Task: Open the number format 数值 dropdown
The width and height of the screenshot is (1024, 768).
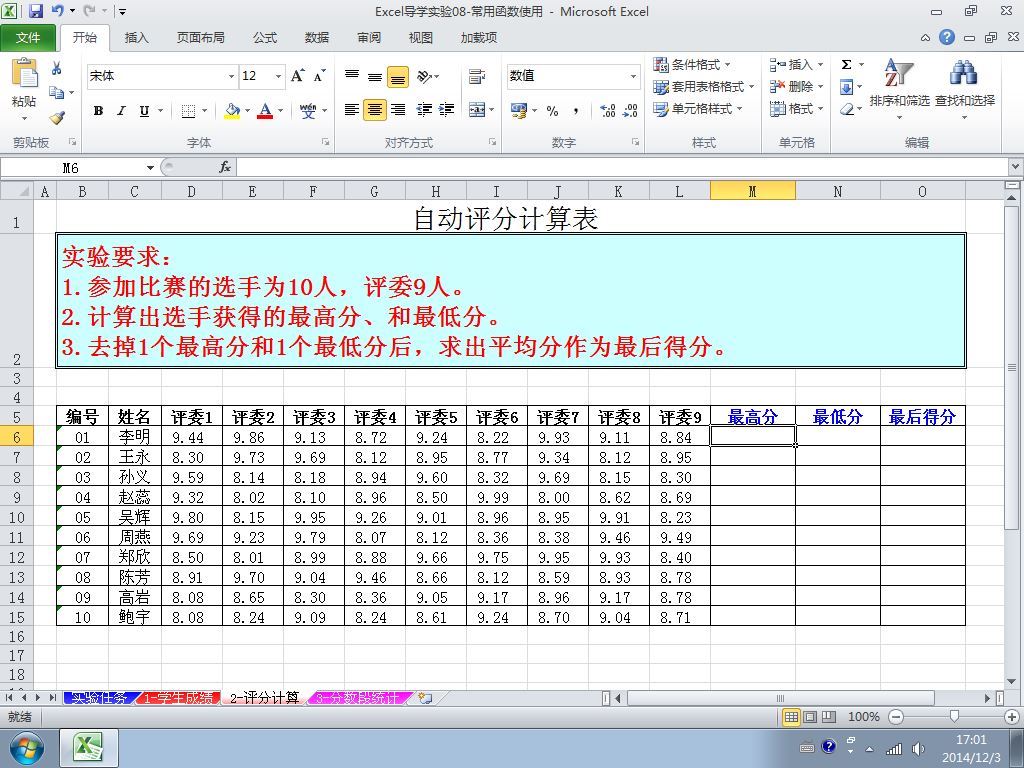Action: 633,76
